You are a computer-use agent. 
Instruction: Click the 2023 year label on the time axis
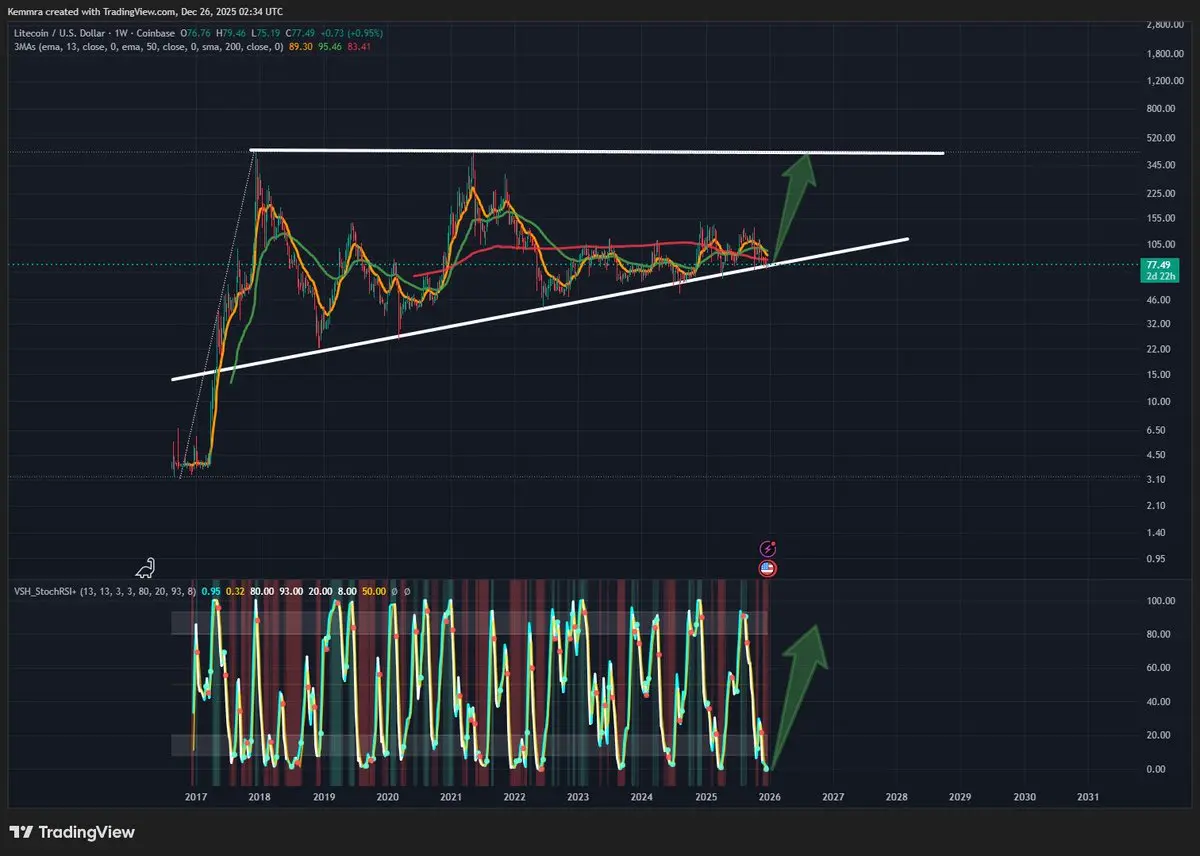pyautogui.click(x=578, y=797)
